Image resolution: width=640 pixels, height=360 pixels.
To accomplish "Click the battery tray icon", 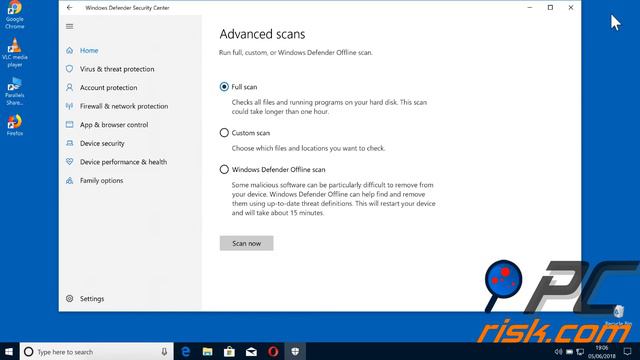I will point(569,352).
